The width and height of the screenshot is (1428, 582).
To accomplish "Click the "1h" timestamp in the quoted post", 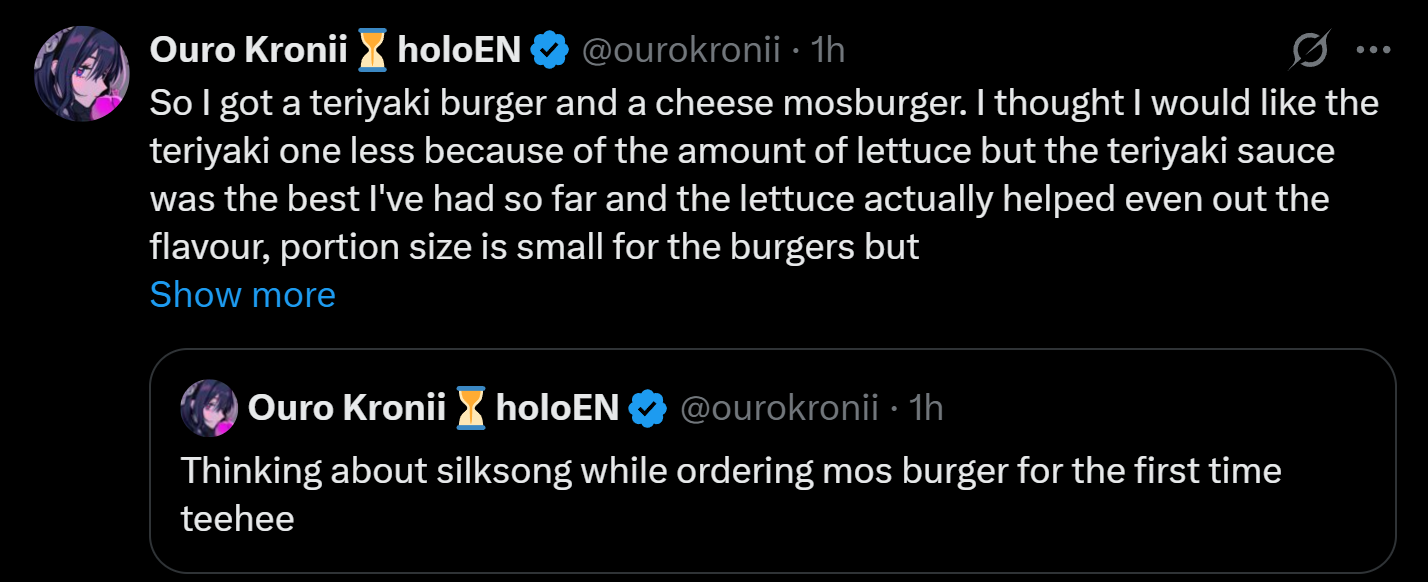I will point(926,408).
